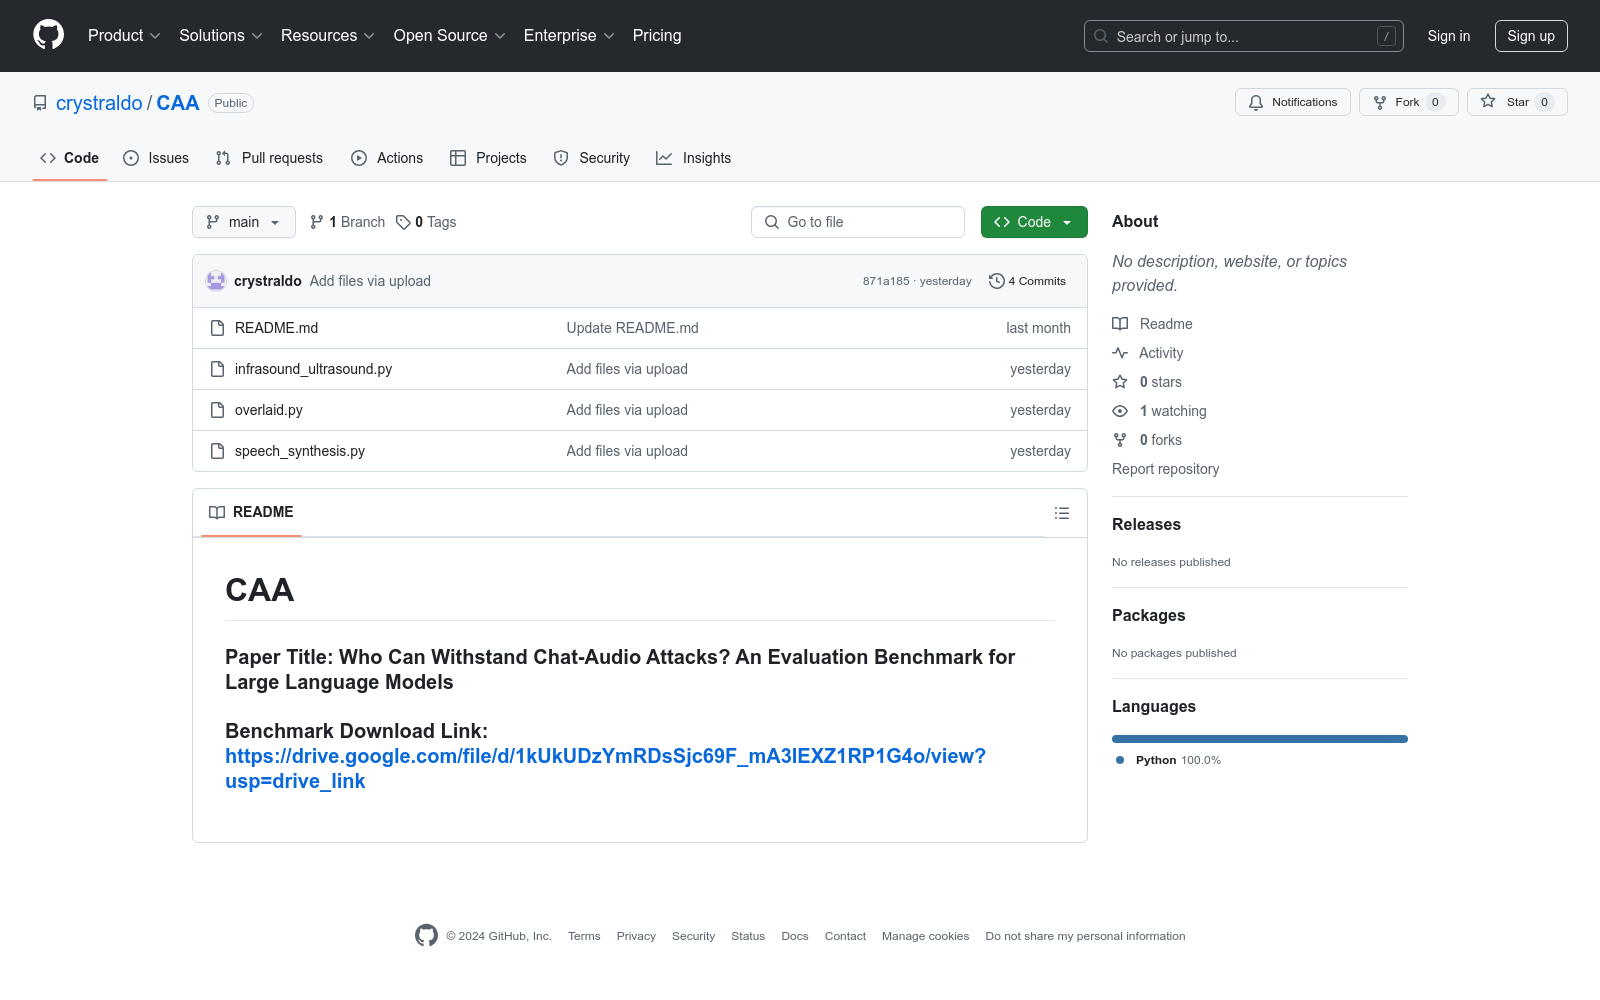Open the Google Drive benchmark download link
Viewport: 1600px width, 1000px height.
point(605,769)
